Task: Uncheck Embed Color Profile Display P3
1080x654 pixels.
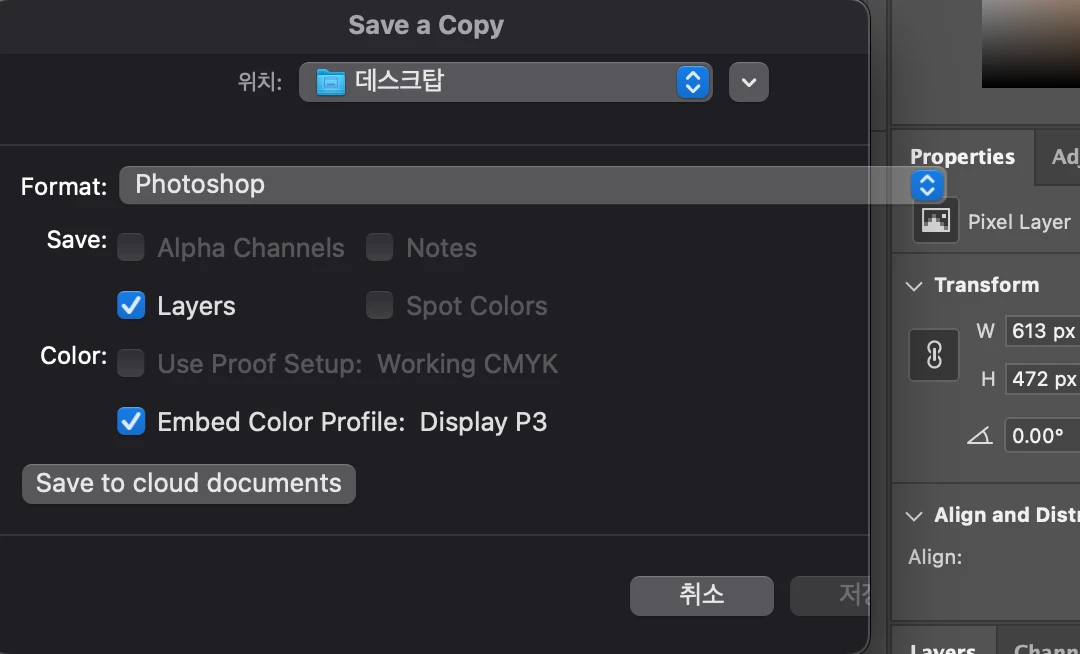Action: coord(131,421)
